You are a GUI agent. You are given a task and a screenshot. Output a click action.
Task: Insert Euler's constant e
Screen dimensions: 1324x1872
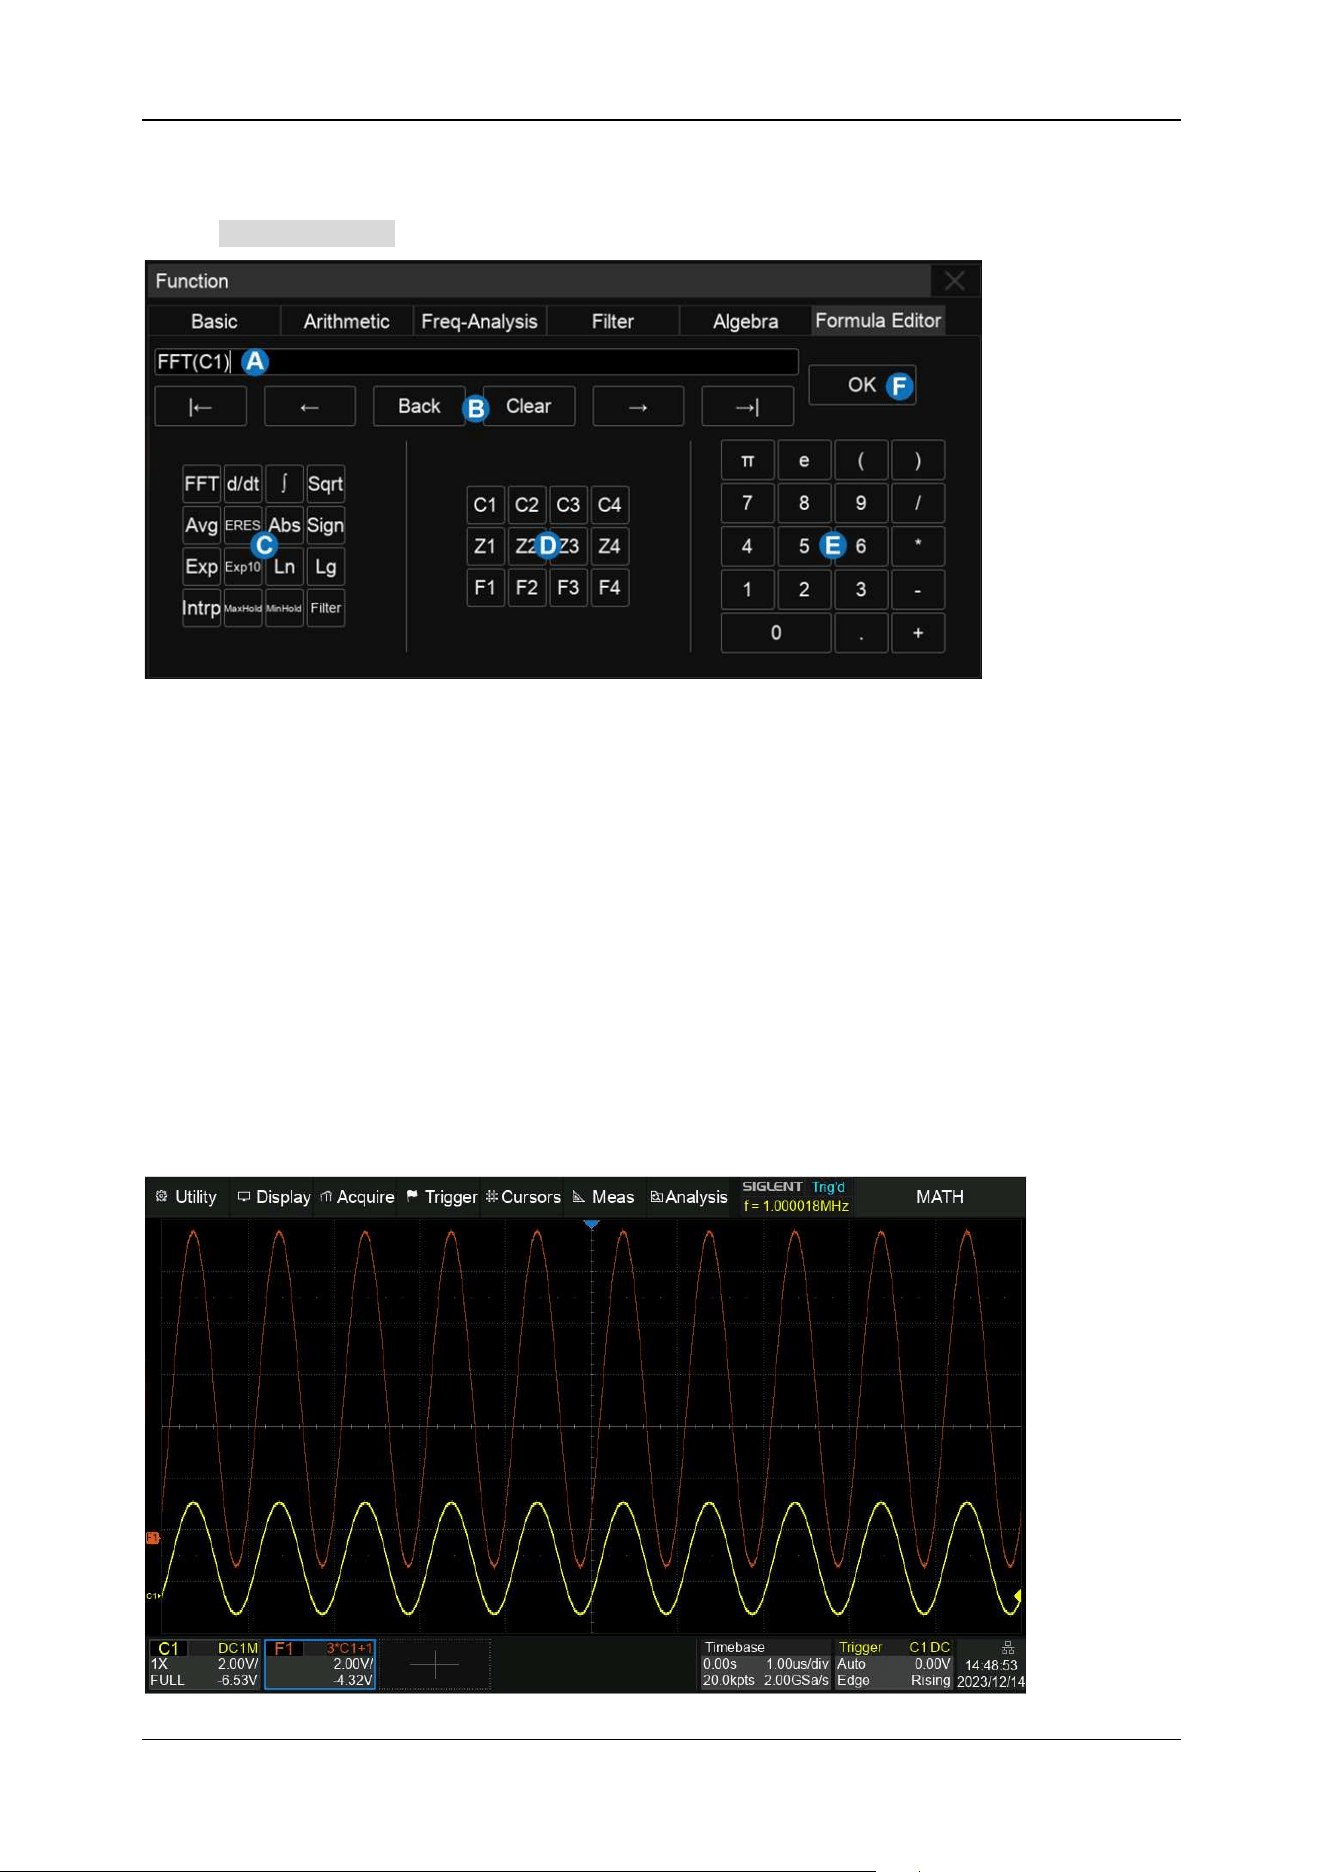804,461
